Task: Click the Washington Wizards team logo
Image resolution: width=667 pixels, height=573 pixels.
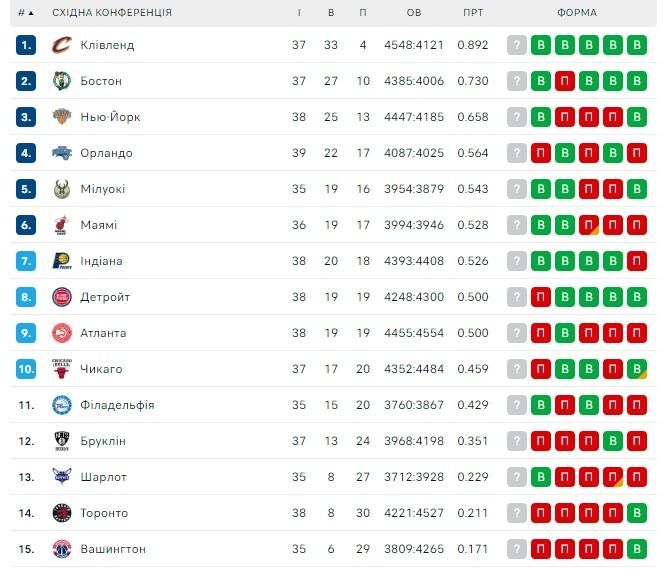Action: pos(62,549)
